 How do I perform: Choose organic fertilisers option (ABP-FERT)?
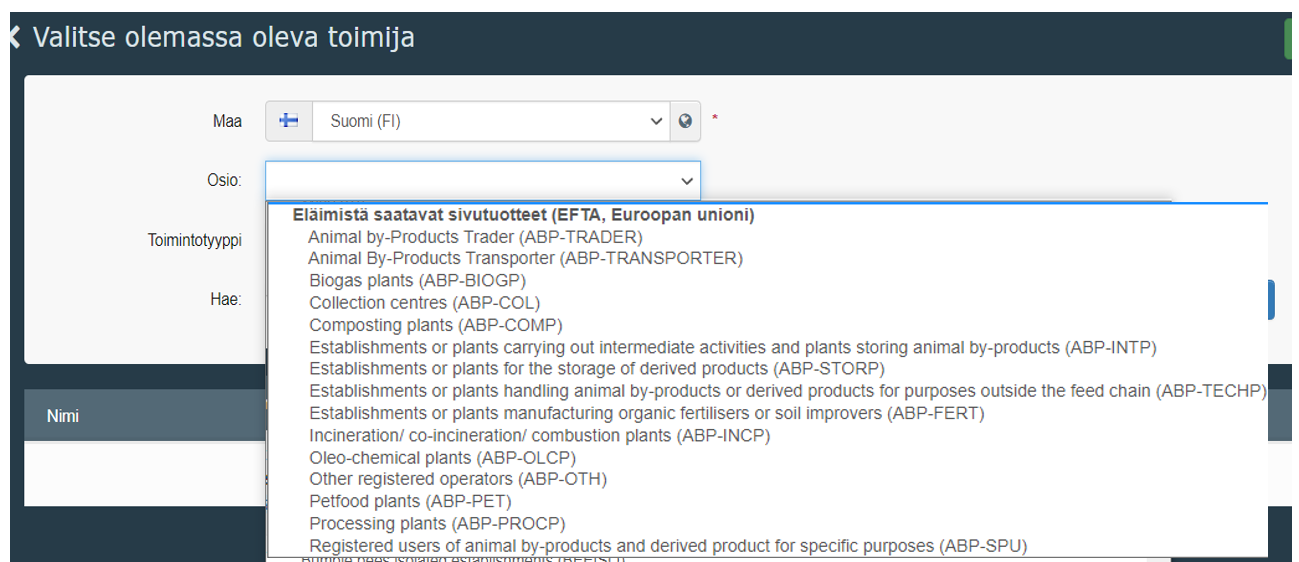click(646, 413)
